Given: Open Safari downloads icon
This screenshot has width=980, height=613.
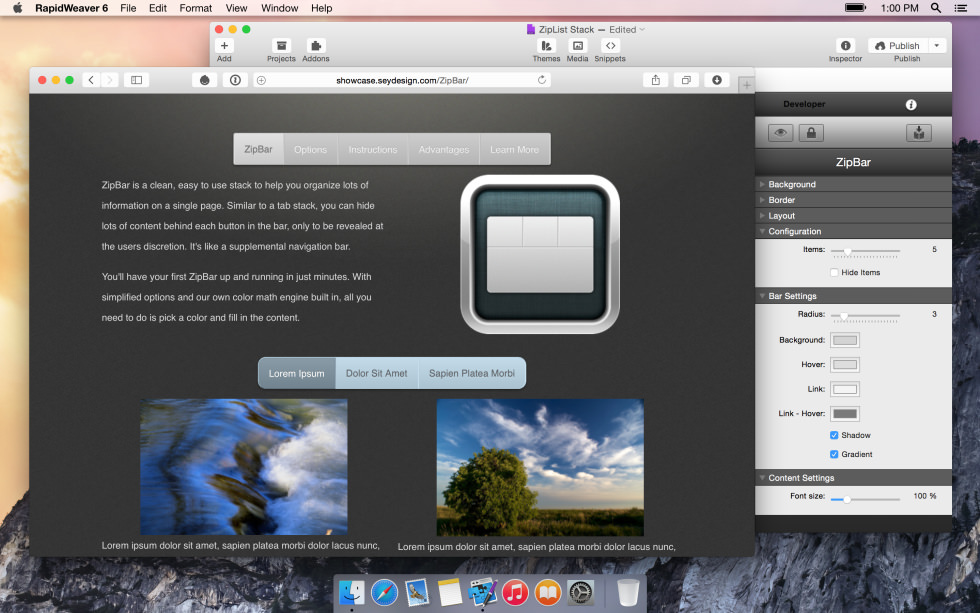Looking at the screenshot, I should point(717,80).
